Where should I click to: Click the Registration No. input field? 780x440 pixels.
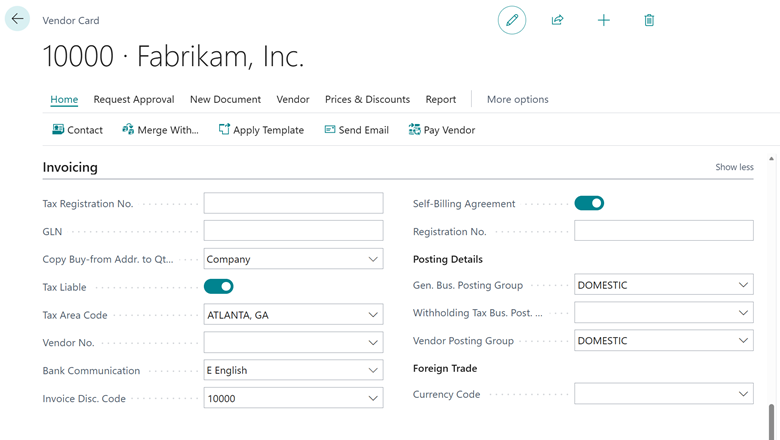(x=664, y=231)
